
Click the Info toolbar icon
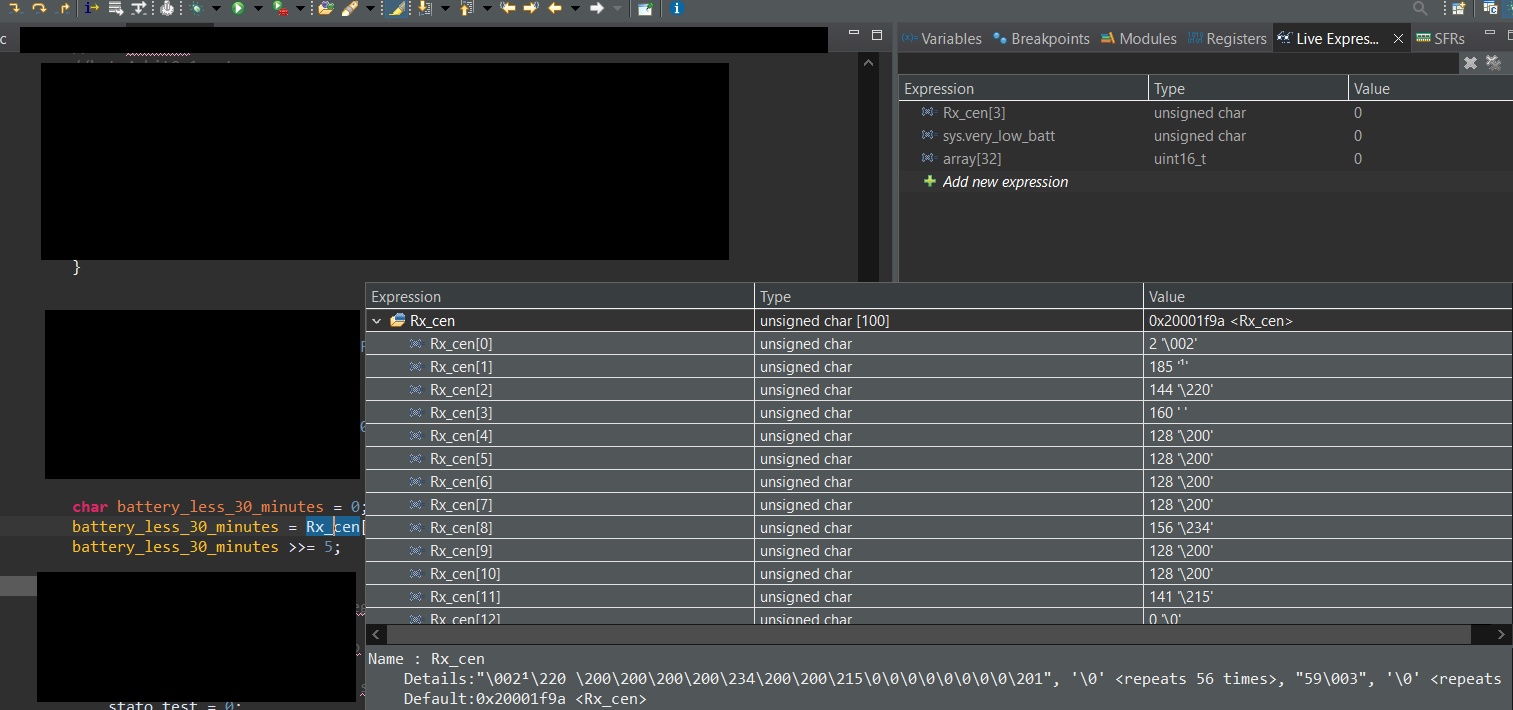(x=676, y=9)
